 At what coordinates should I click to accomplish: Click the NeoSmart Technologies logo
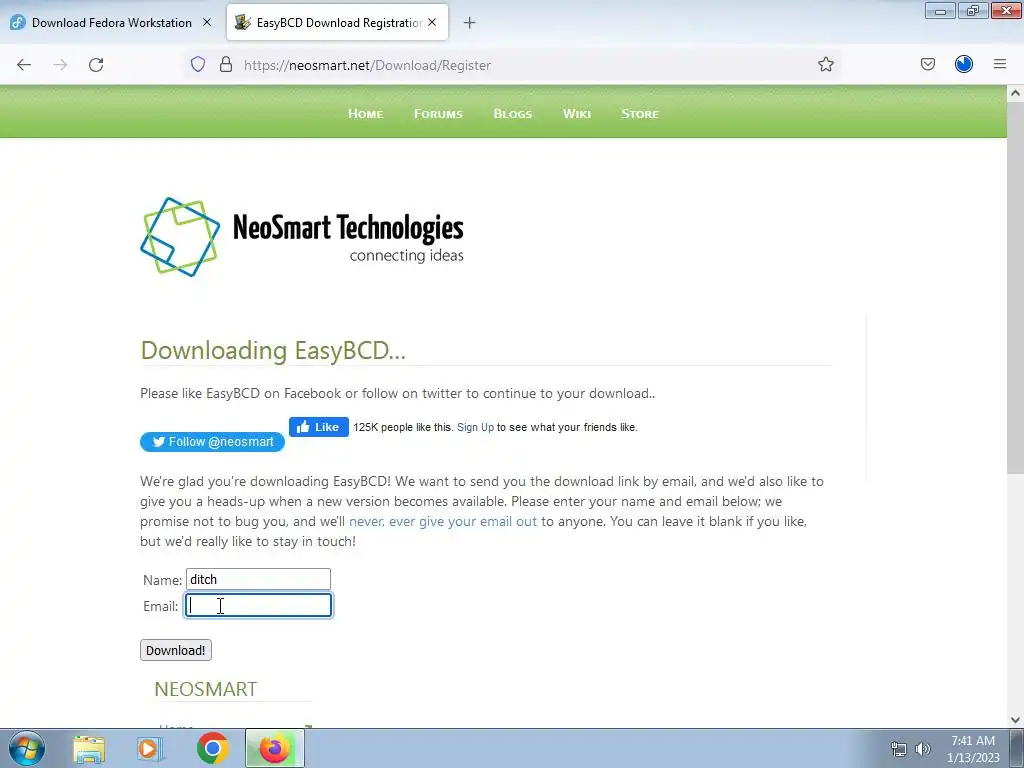[x=302, y=236]
